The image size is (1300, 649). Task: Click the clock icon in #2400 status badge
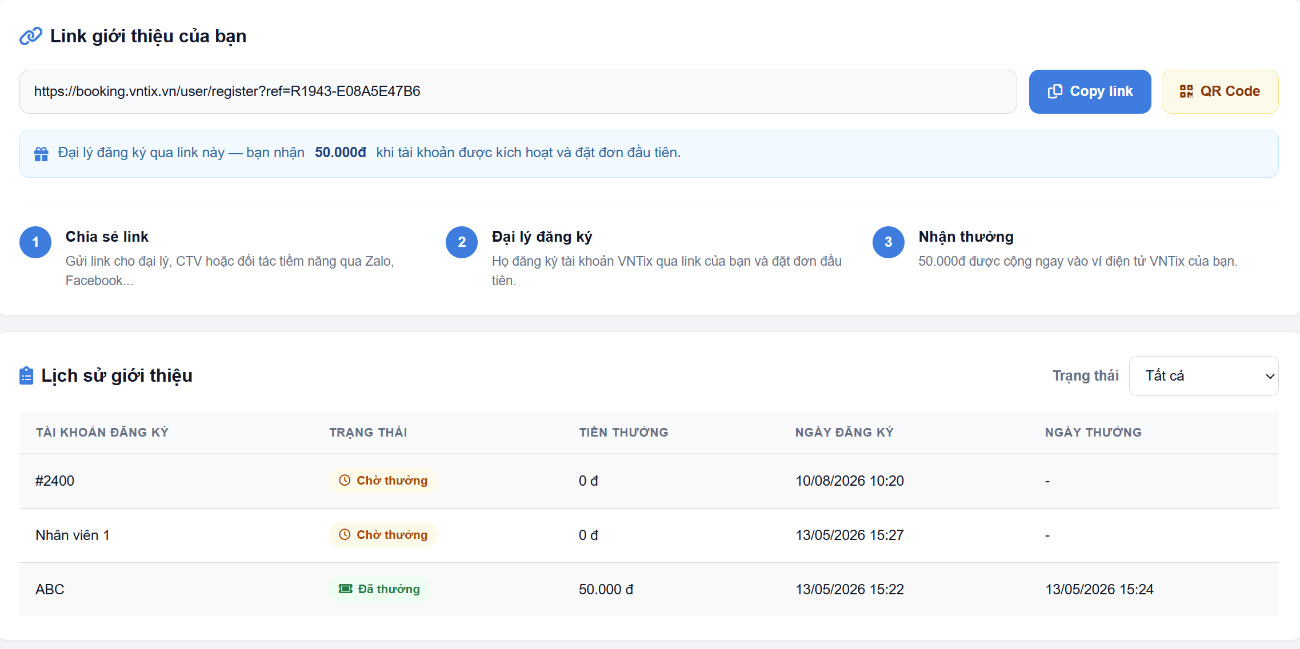(x=345, y=481)
